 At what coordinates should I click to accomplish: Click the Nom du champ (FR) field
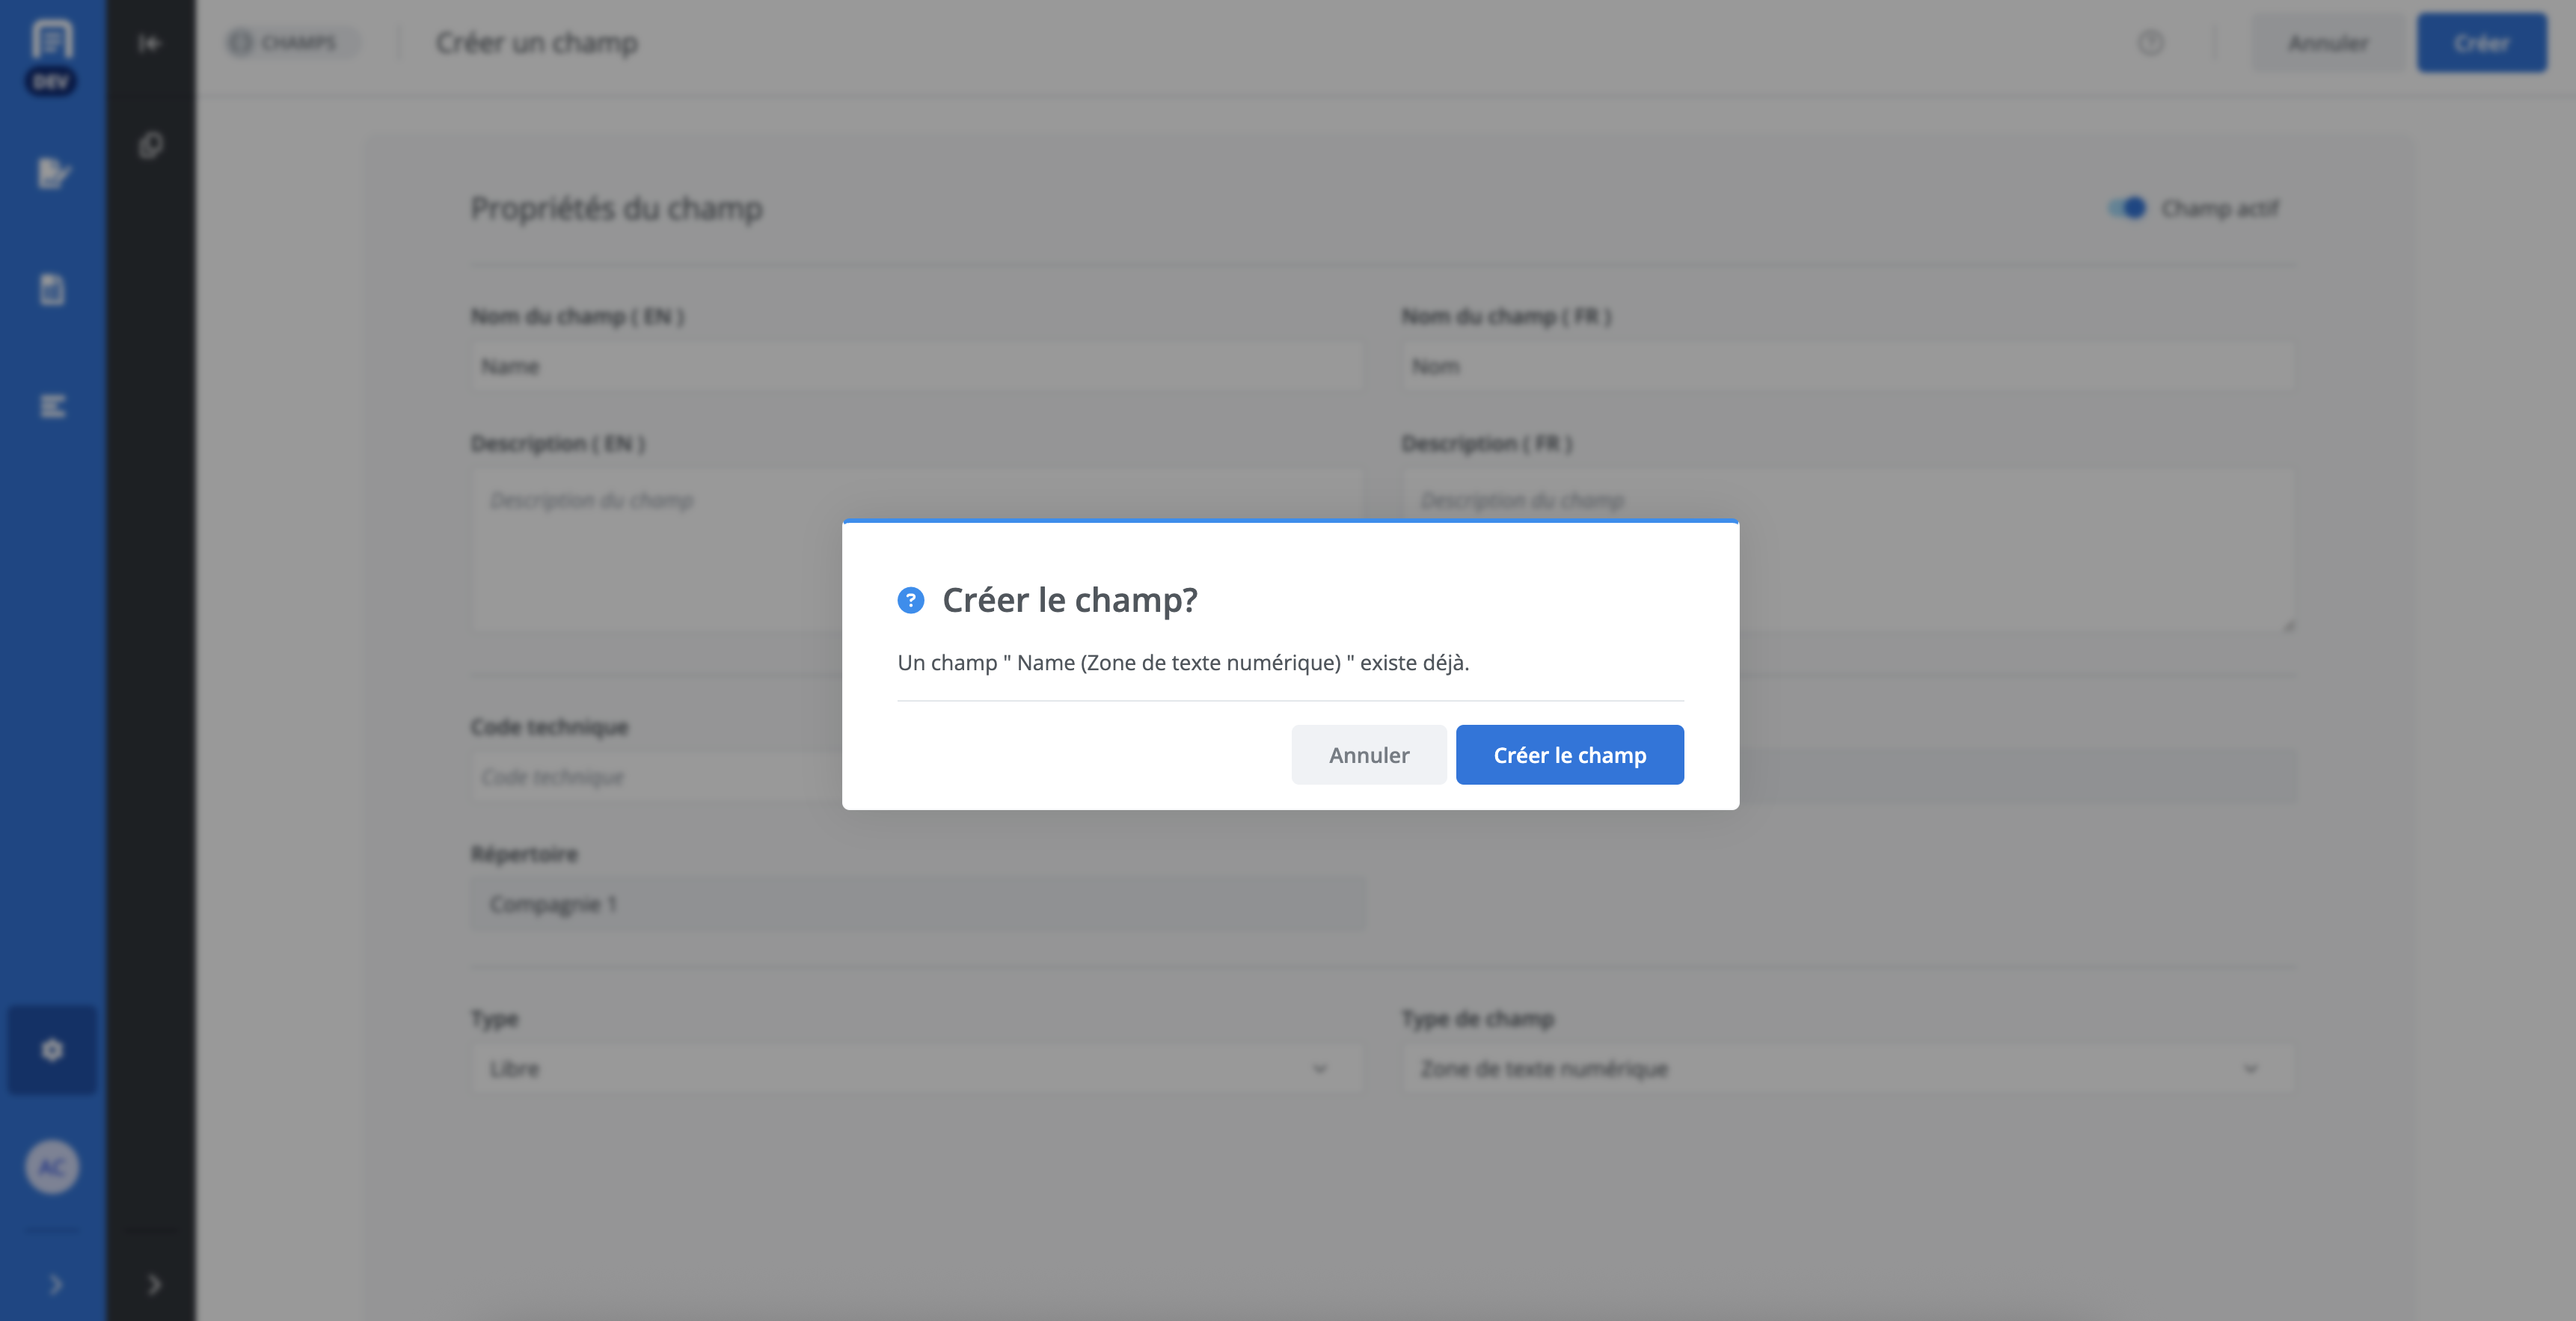click(1846, 366)
